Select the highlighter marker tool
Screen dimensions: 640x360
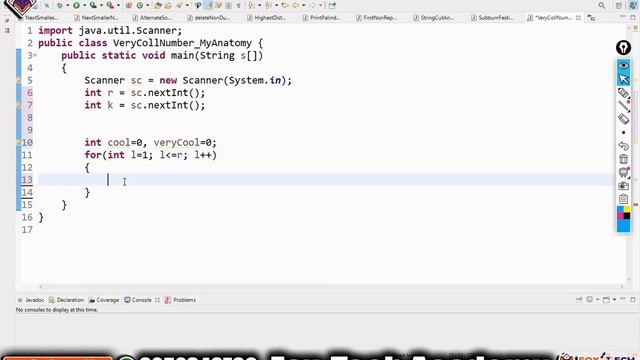click(623, 93)
